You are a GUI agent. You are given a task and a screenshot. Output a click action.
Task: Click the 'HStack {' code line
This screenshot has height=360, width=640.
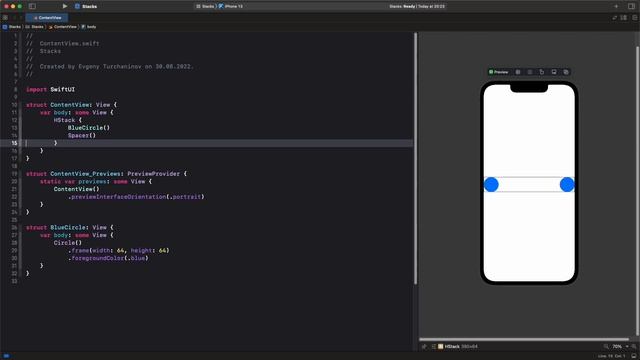68,120
